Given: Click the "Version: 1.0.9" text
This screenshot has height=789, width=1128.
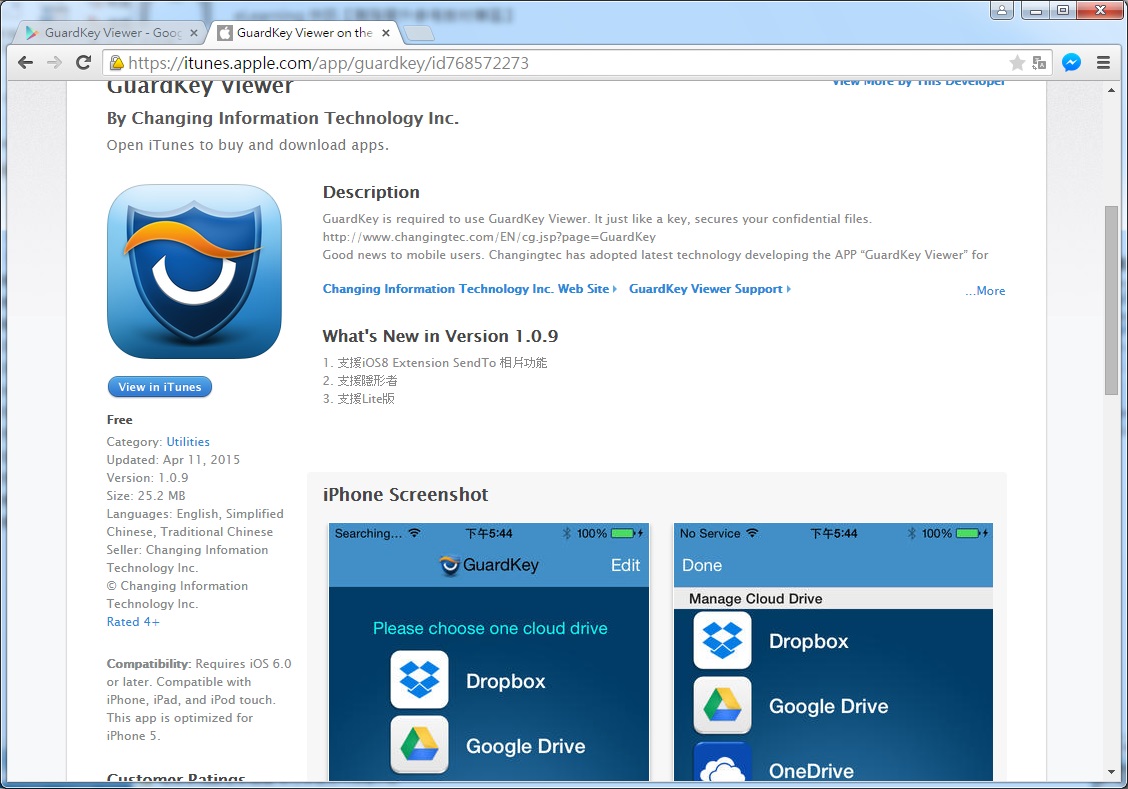Looking at the screenshot, I should point(147,478).
